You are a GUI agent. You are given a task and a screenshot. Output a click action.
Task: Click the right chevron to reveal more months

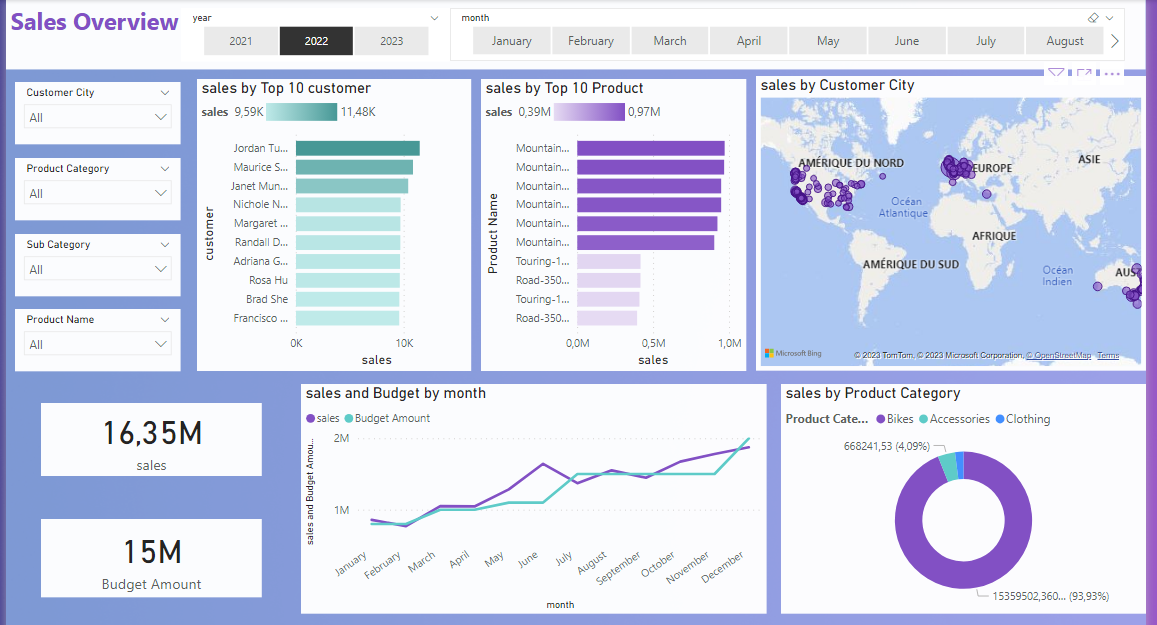point(1115,40)
